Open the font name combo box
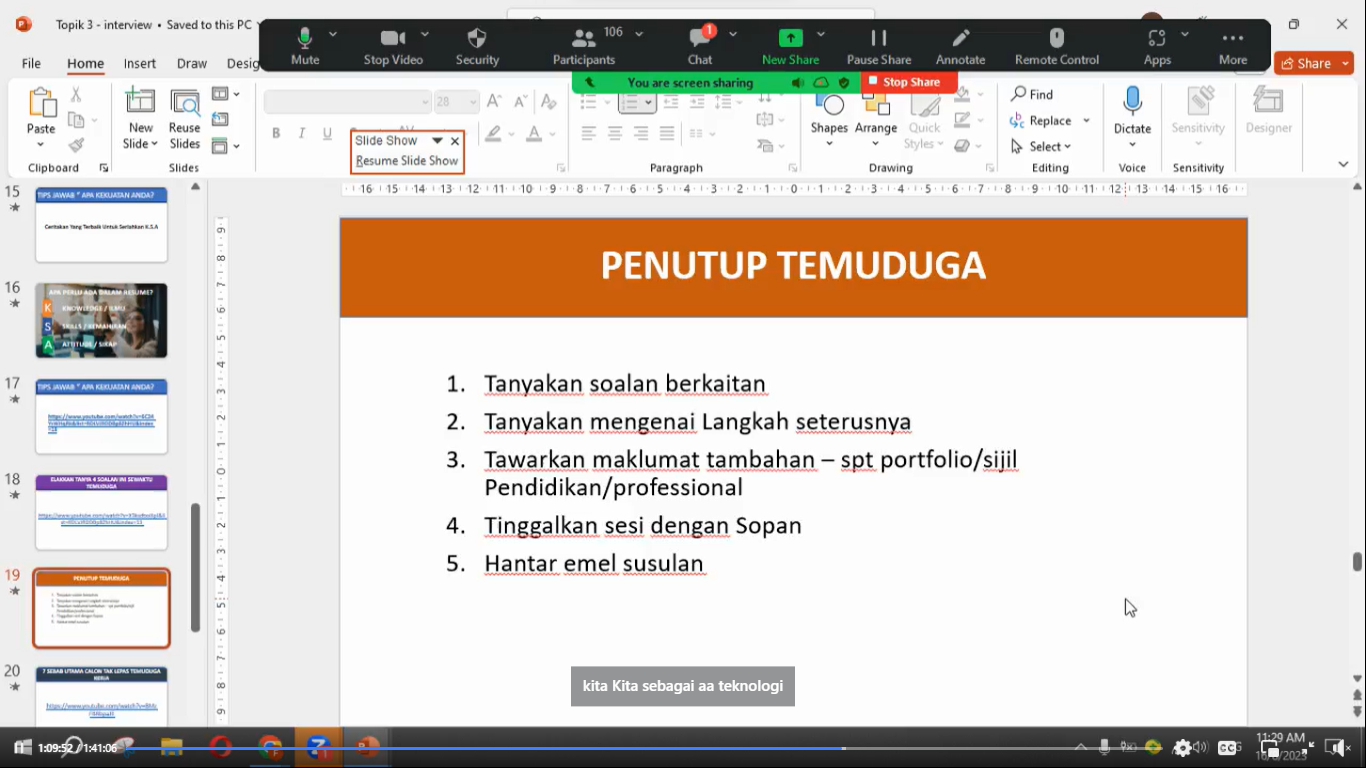 coord(347,102)
